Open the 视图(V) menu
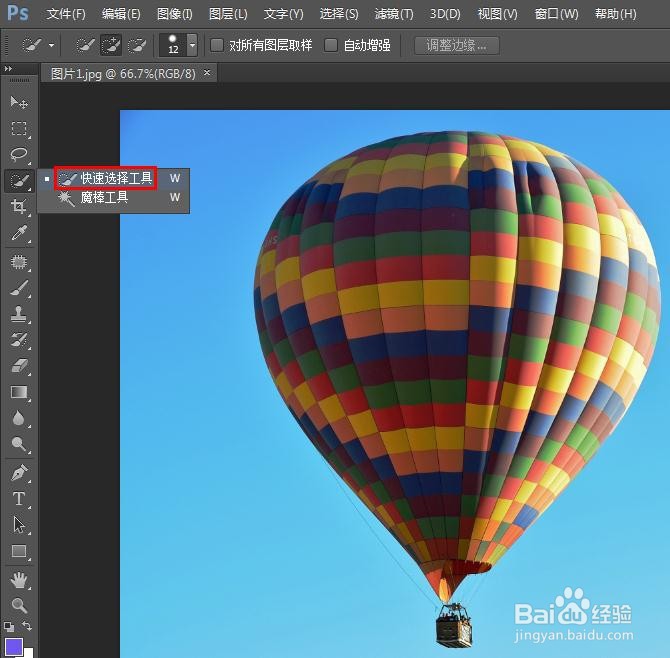This screenshot has width=670, height=658. tap(497, 14)
